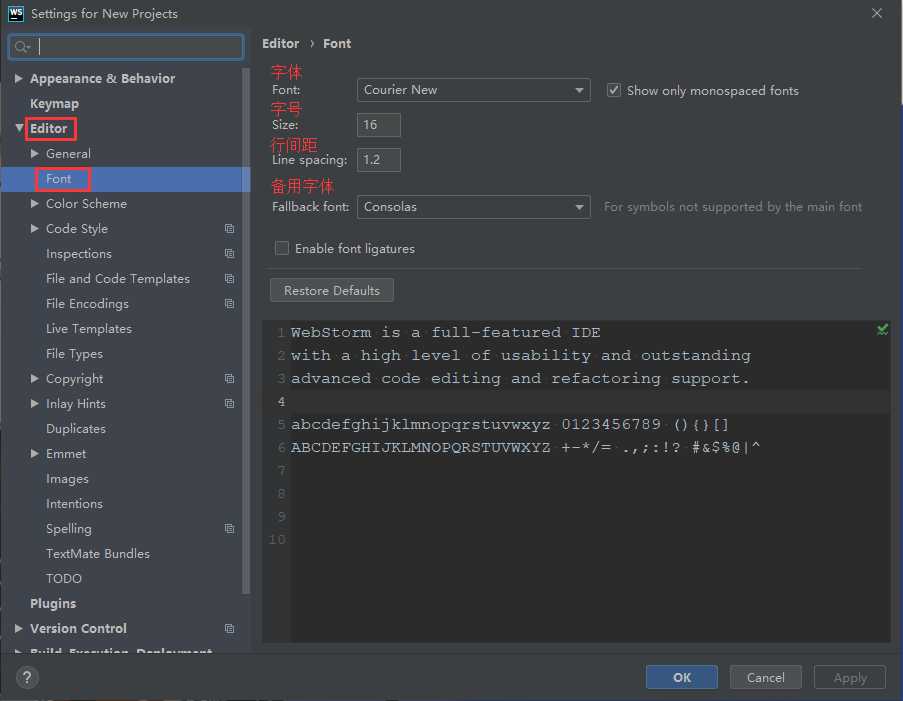Toggle Show only monospaced fonts checkbox
This screenshot has width=903, height=701.
click(614, 90)
